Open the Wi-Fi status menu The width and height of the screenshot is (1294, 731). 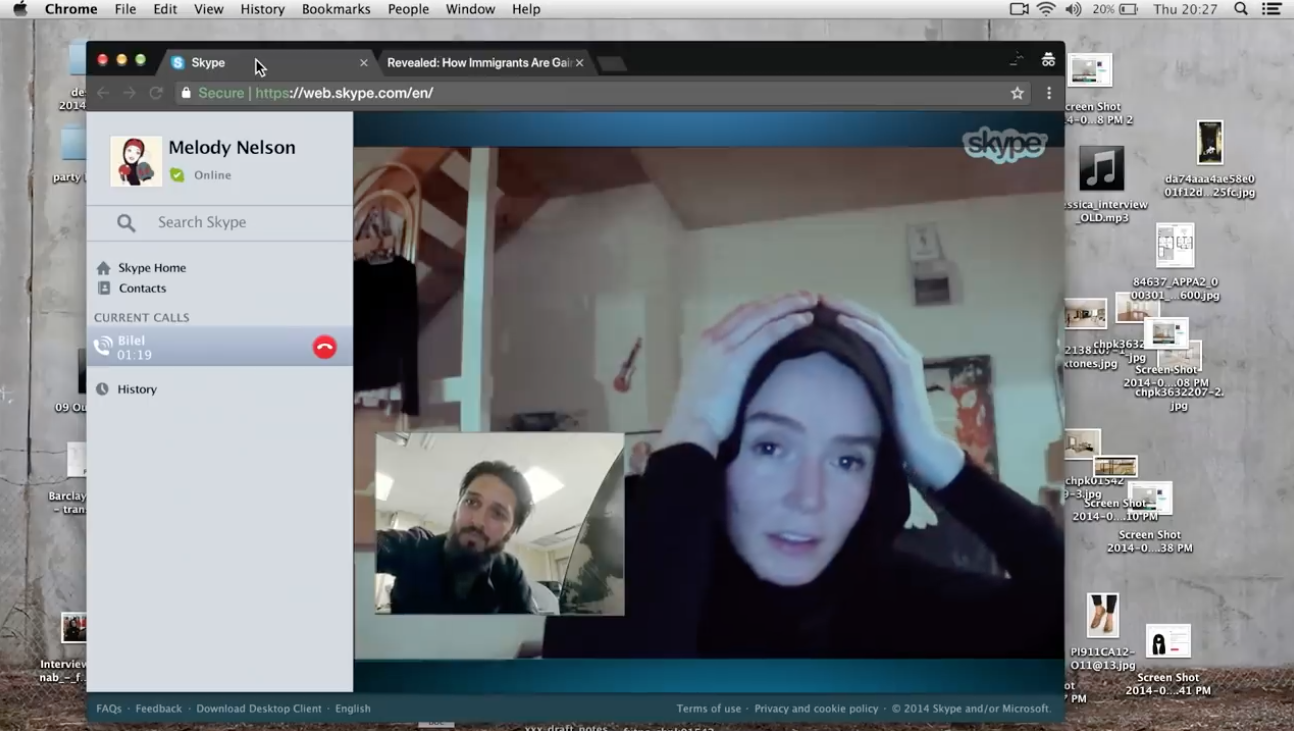1046,9
